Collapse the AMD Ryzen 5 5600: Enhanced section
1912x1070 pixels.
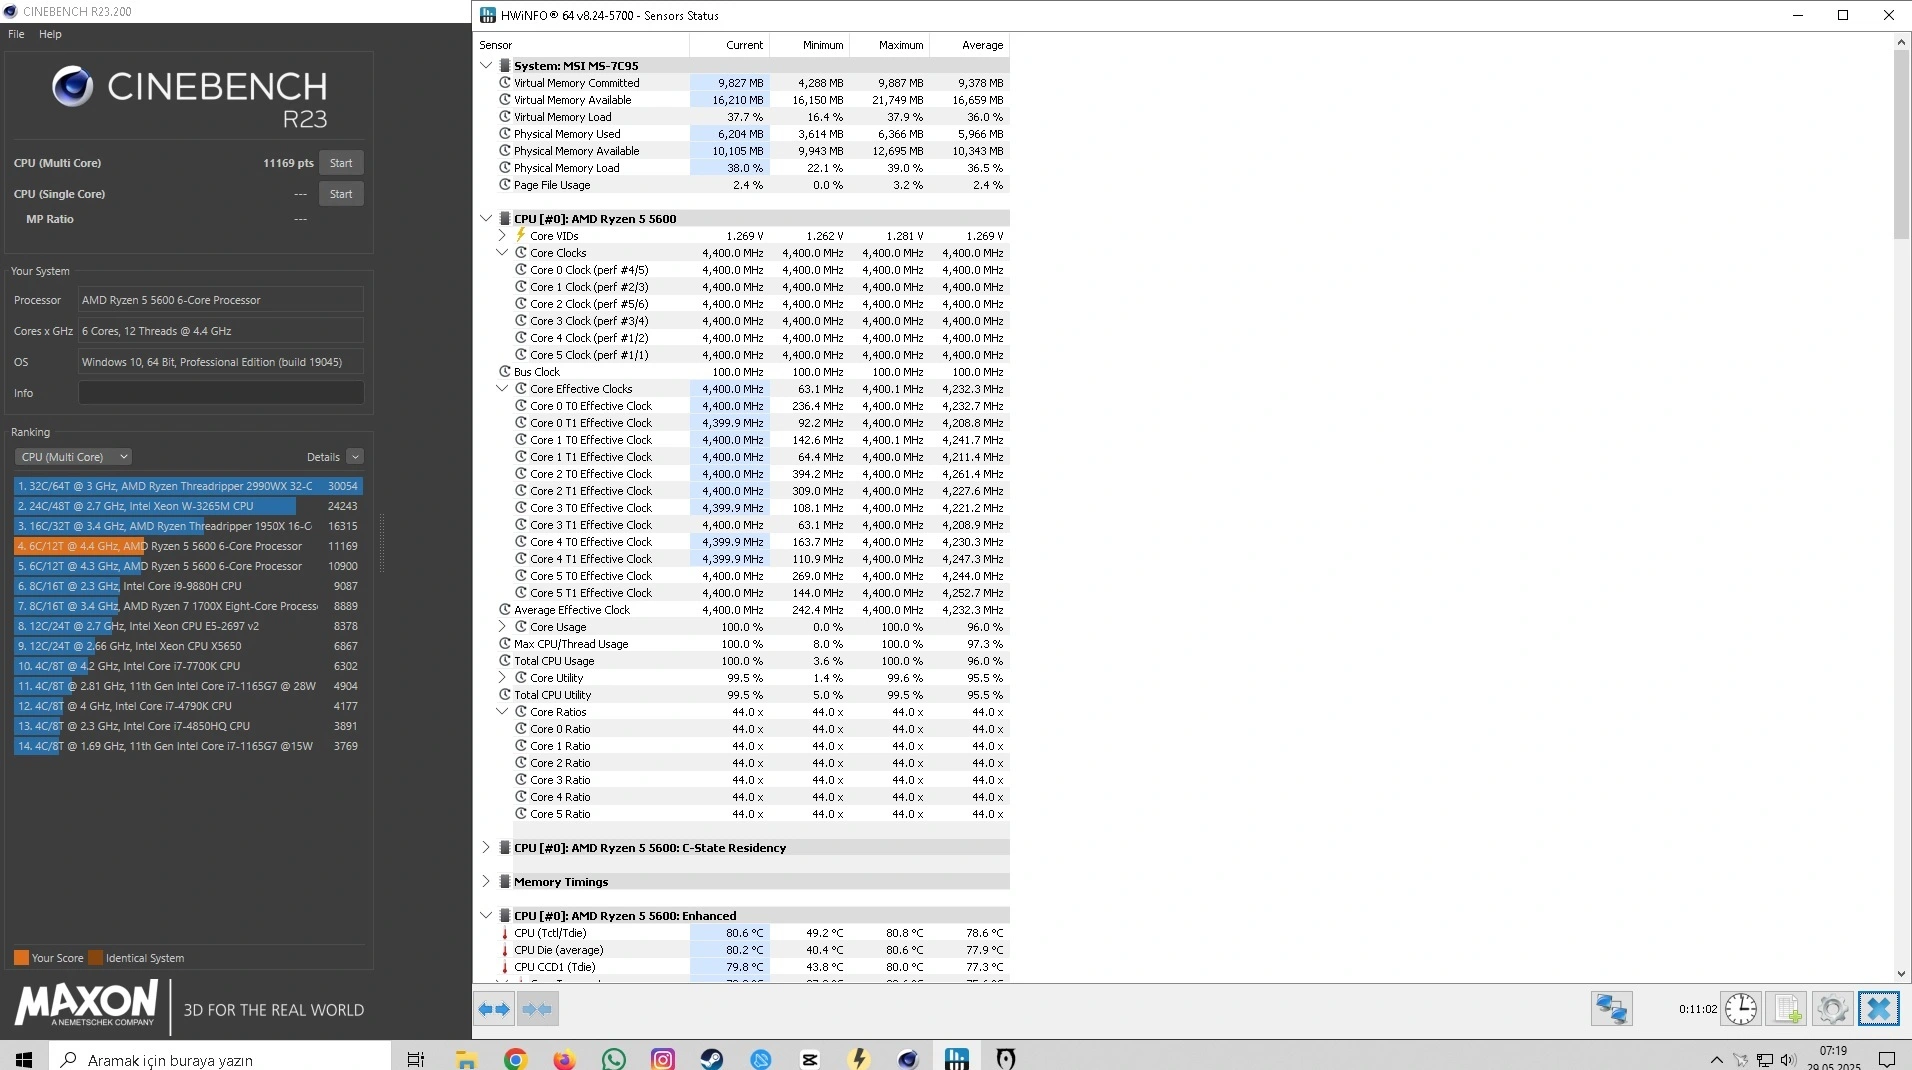pos(486,916)
